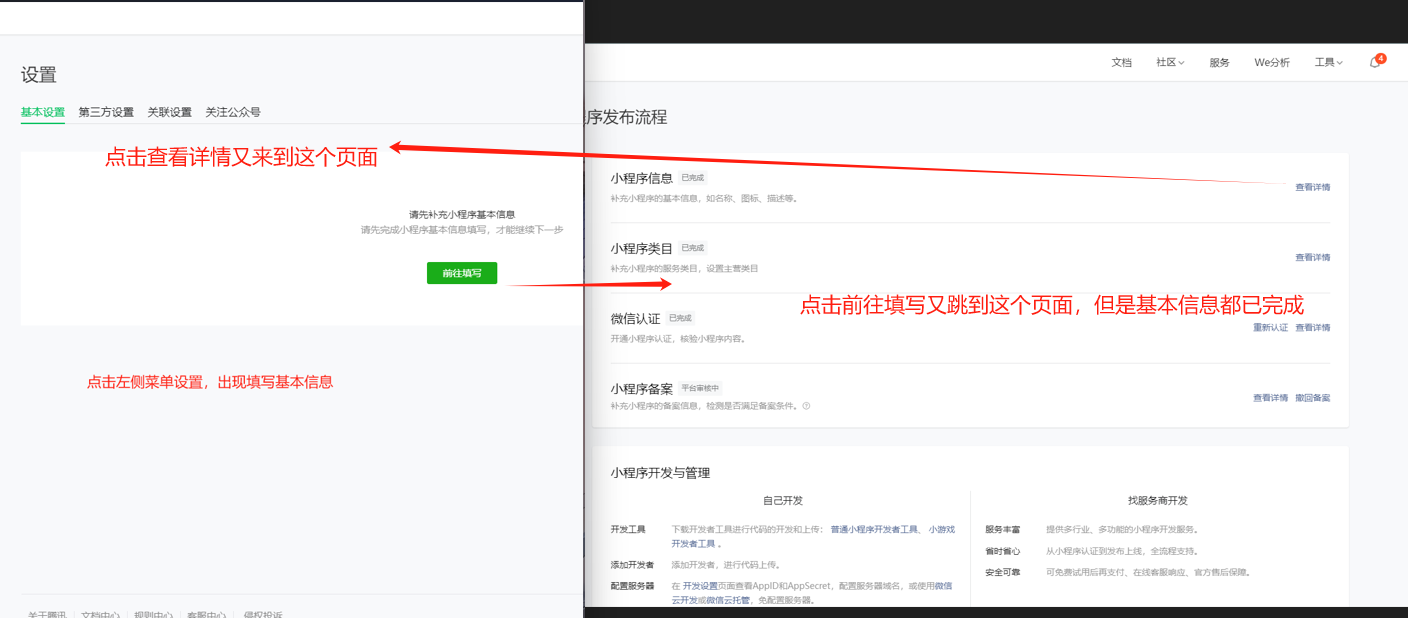Switch to the 关注公众号 tab

pyautogui.click(x=233, y=112)
